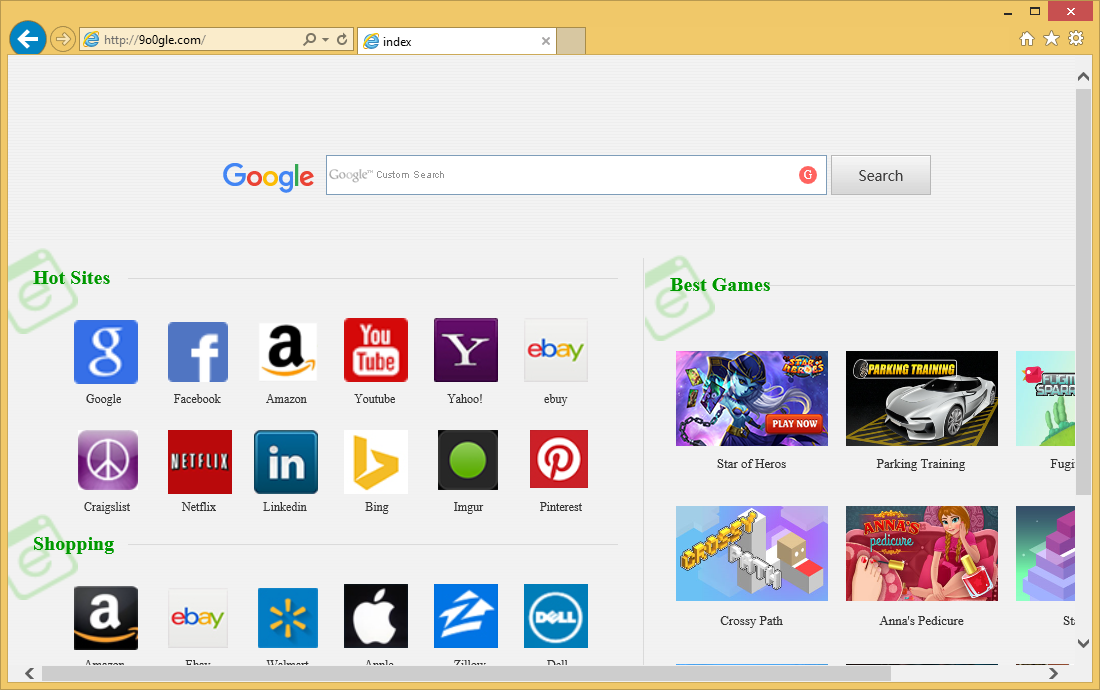The image size is (1100, 690).
Task: Open the Walmart spark icon
Action: [288, 618]
